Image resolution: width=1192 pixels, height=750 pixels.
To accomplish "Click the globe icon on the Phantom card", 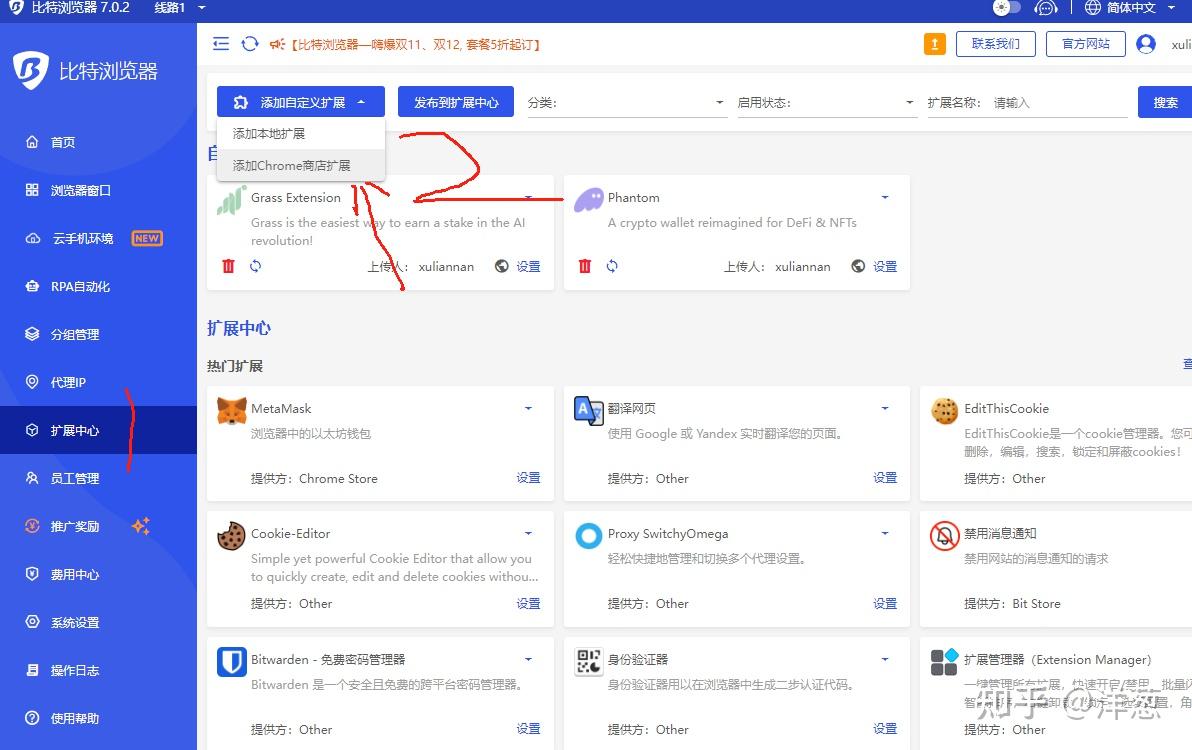I will (858, 266).
